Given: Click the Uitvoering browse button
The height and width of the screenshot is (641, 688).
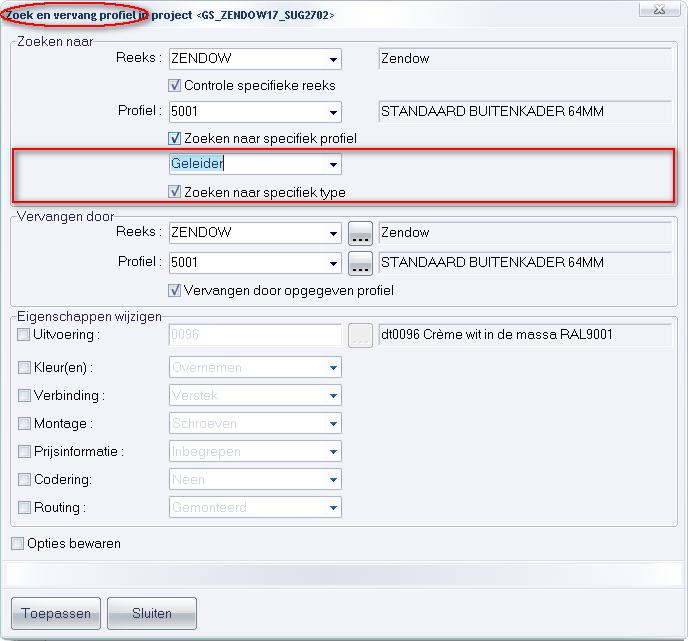Looking at the screenshot, I should click(x=360, y=336).
